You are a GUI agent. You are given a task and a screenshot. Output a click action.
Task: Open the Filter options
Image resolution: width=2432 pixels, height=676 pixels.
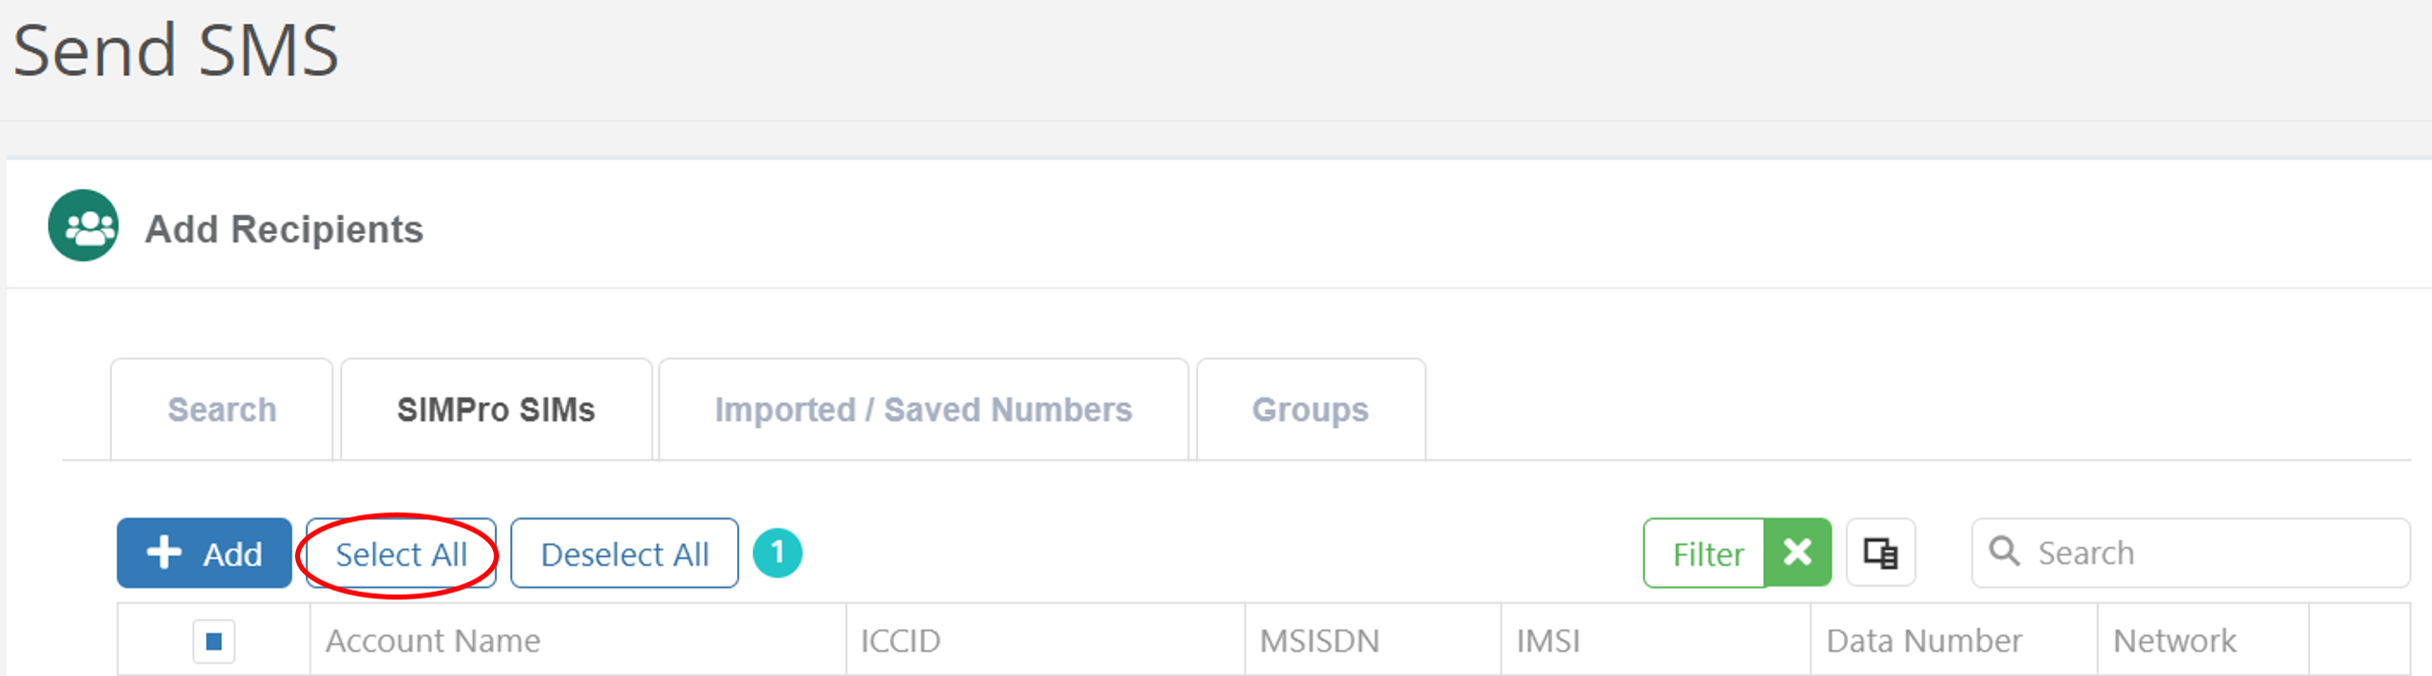click(x=1708, y=553)
